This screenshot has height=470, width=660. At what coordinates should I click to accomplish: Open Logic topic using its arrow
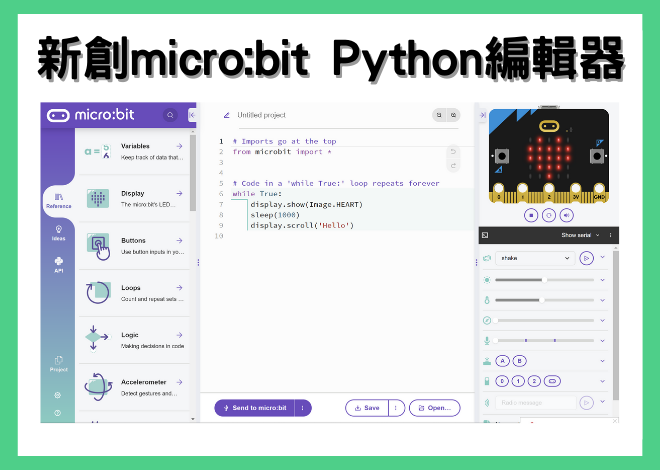[179, 335]
